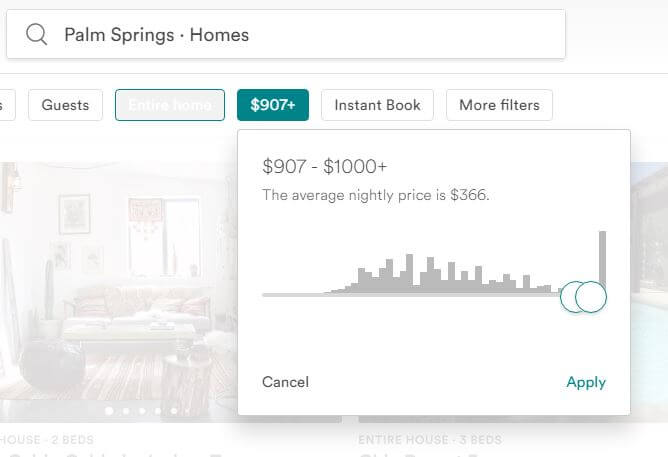This screenshot has height=457, width=668.
Task: Show the third carousel dot photo
Action: click(142, 411)
